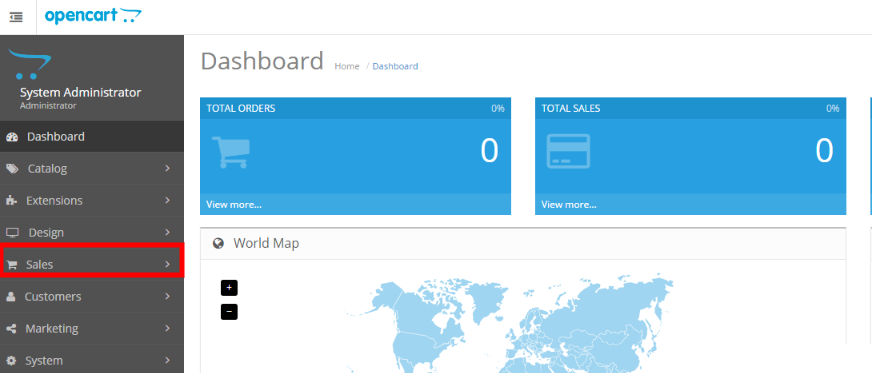Expand the Sales menu chevron
Image resolution: width=872 pixels, height=373 pixels.
click(167, 265)
